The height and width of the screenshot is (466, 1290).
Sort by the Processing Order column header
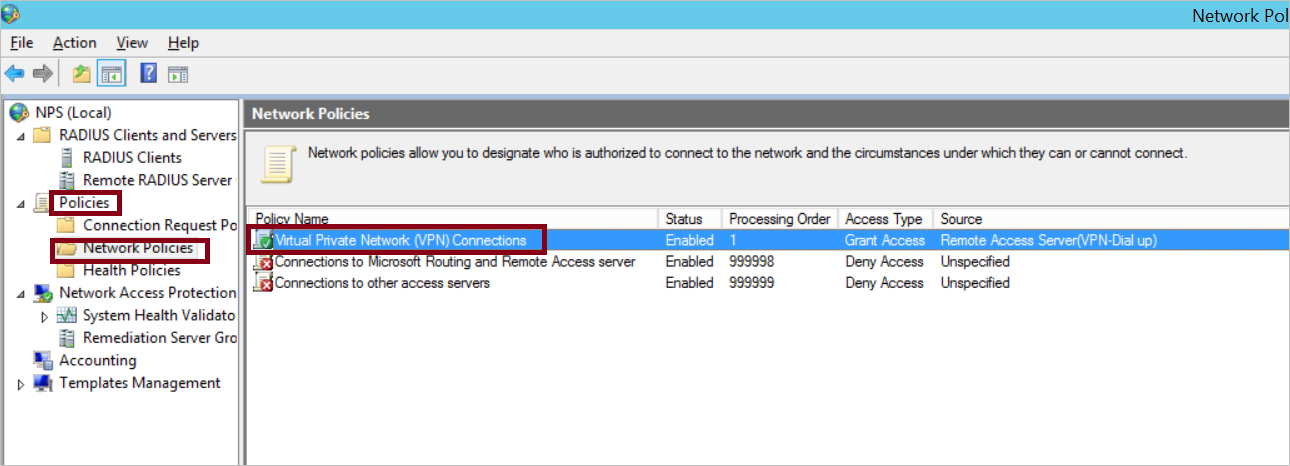tap(780, 219)
